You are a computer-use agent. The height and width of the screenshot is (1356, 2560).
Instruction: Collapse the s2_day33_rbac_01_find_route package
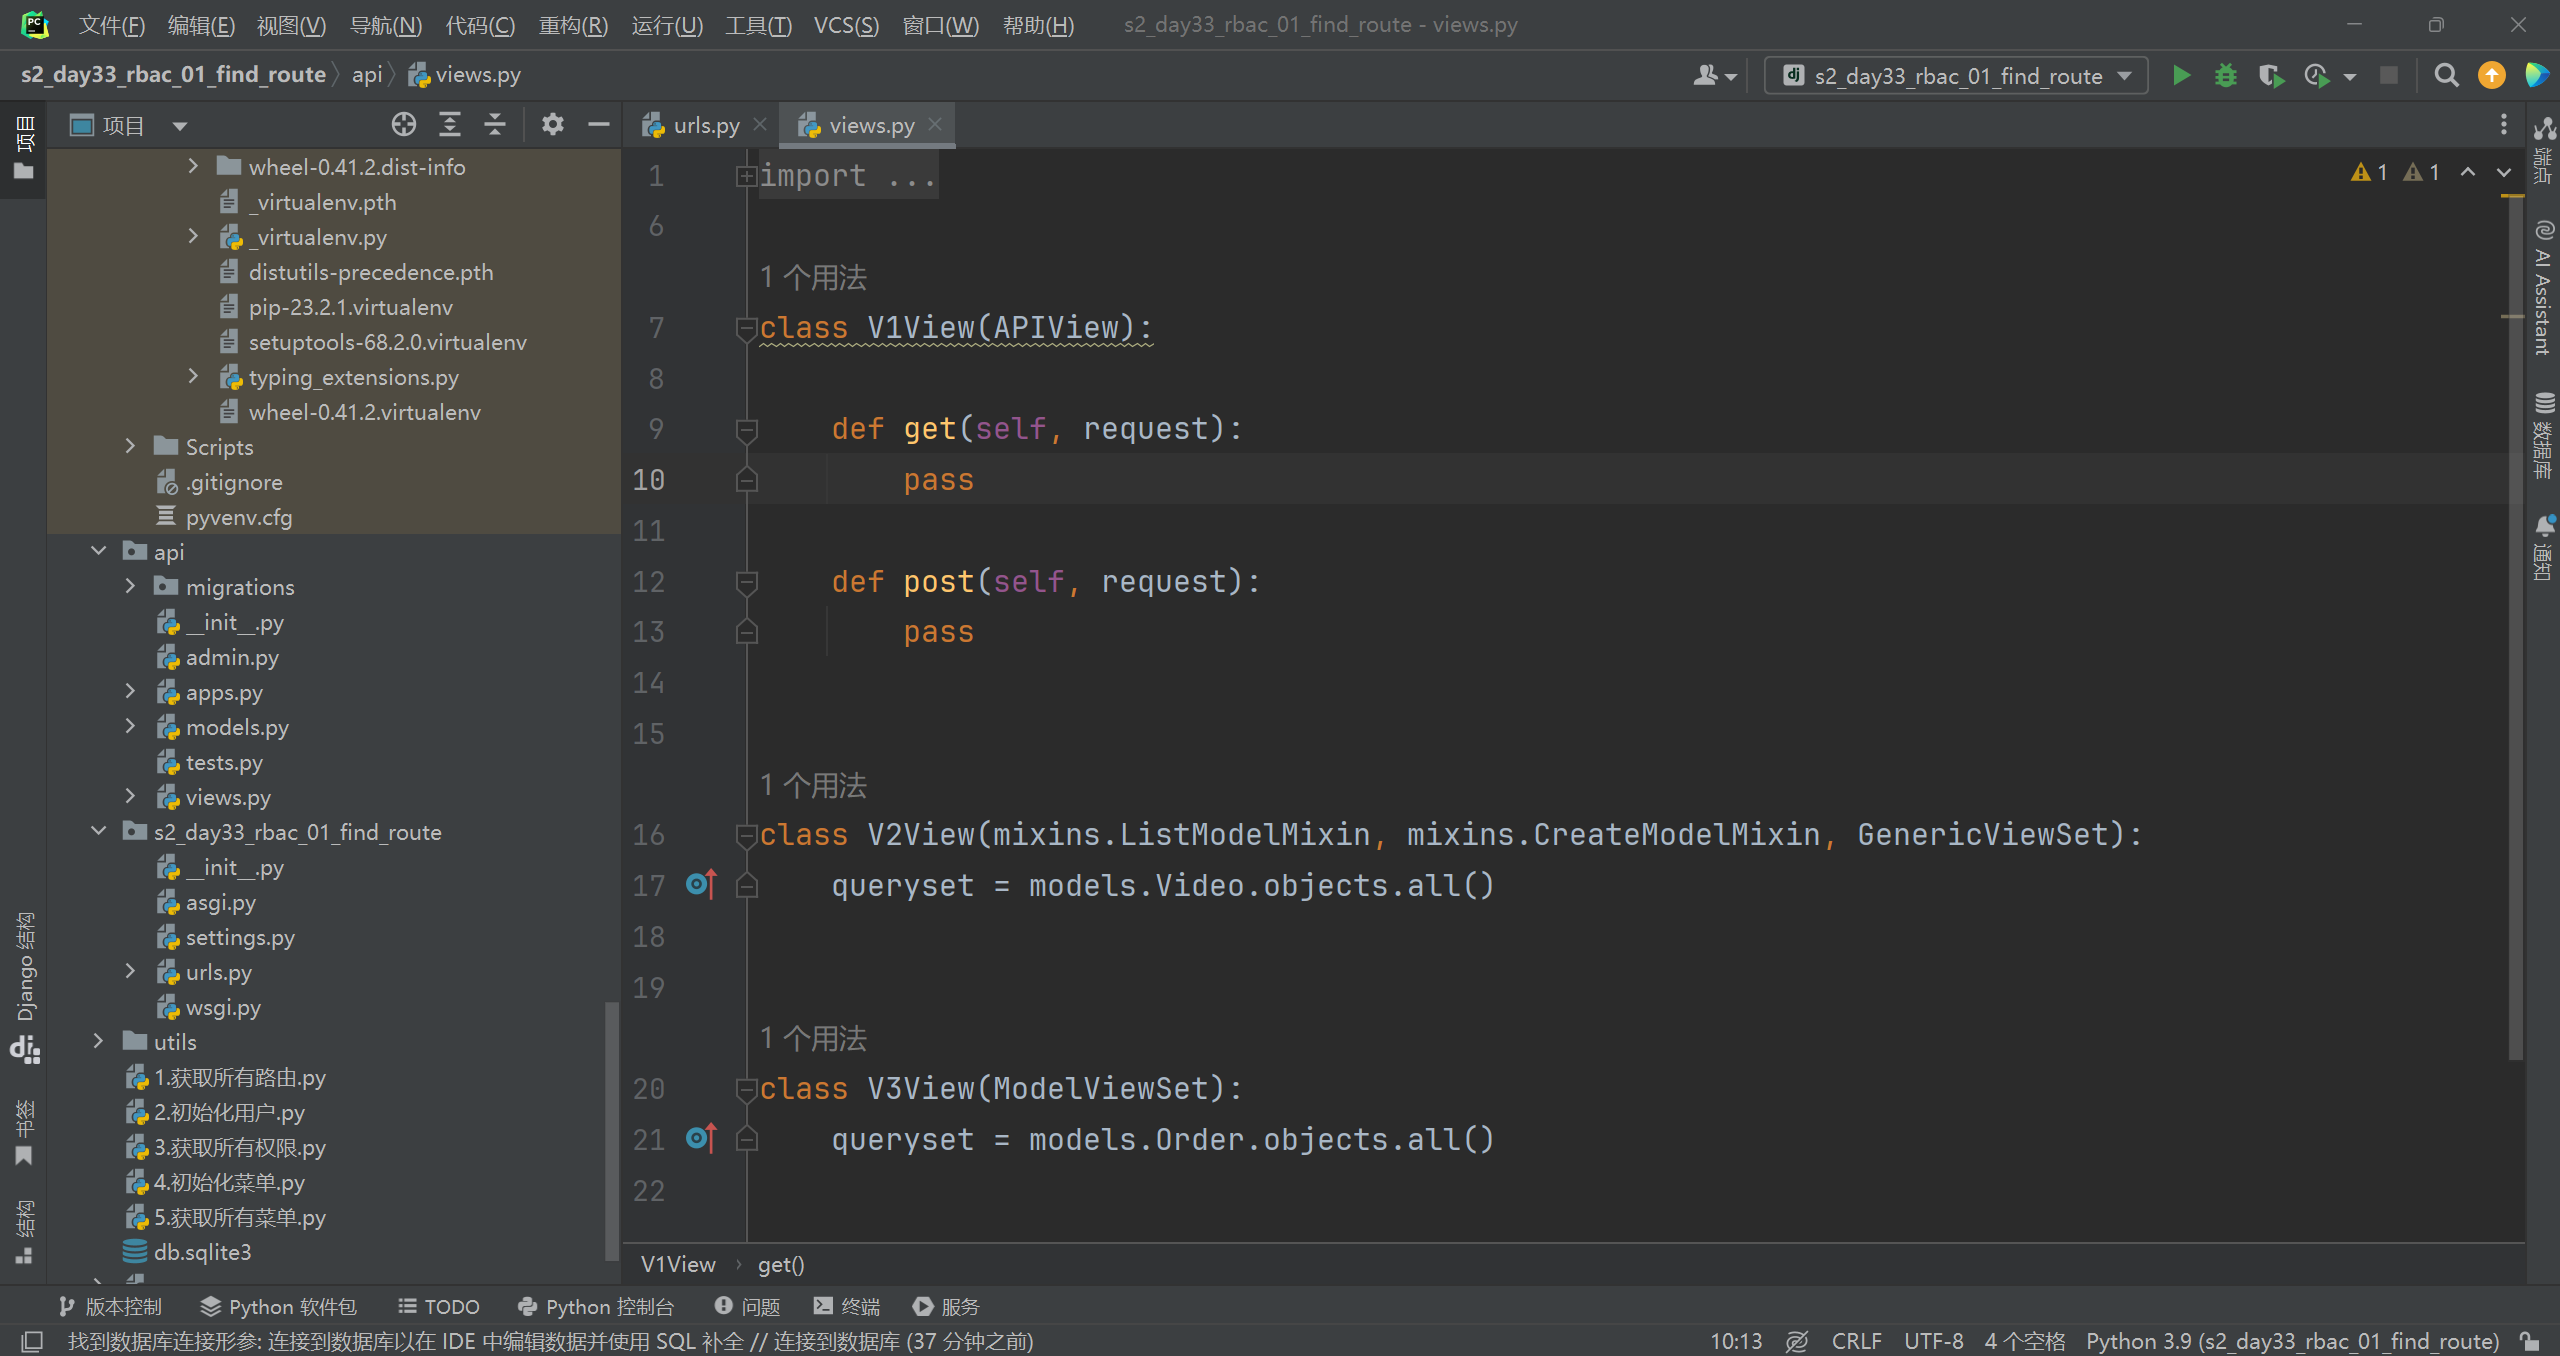[98, 831]
